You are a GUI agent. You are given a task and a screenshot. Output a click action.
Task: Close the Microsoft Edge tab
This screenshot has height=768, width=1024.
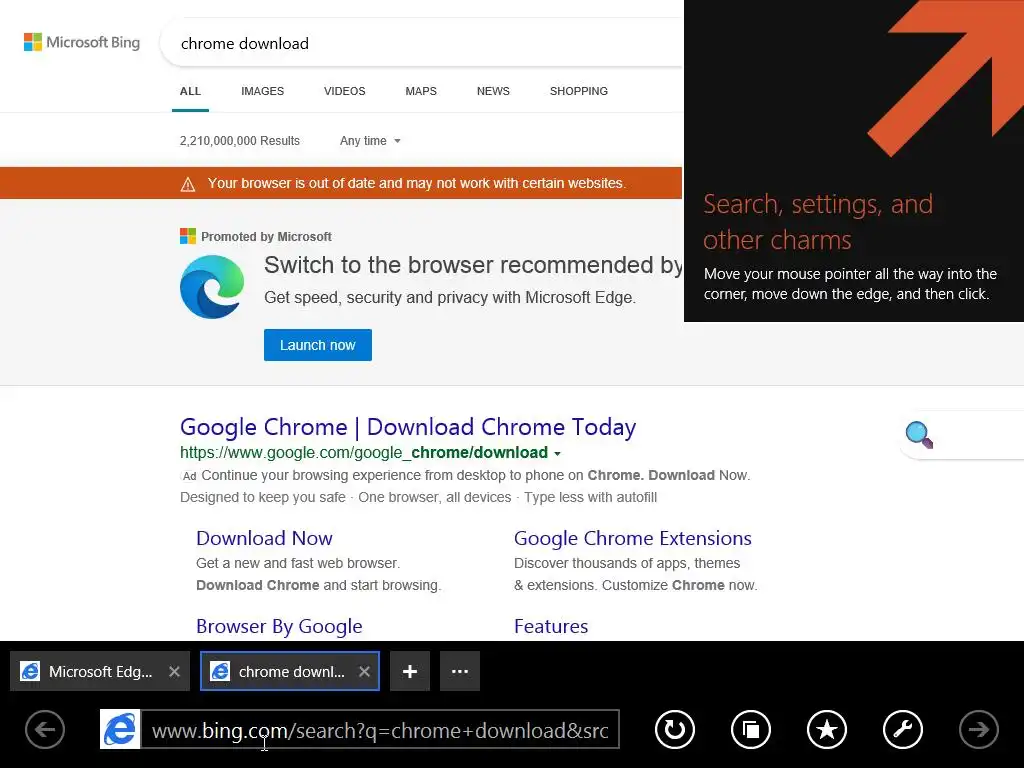pos(174,671)
